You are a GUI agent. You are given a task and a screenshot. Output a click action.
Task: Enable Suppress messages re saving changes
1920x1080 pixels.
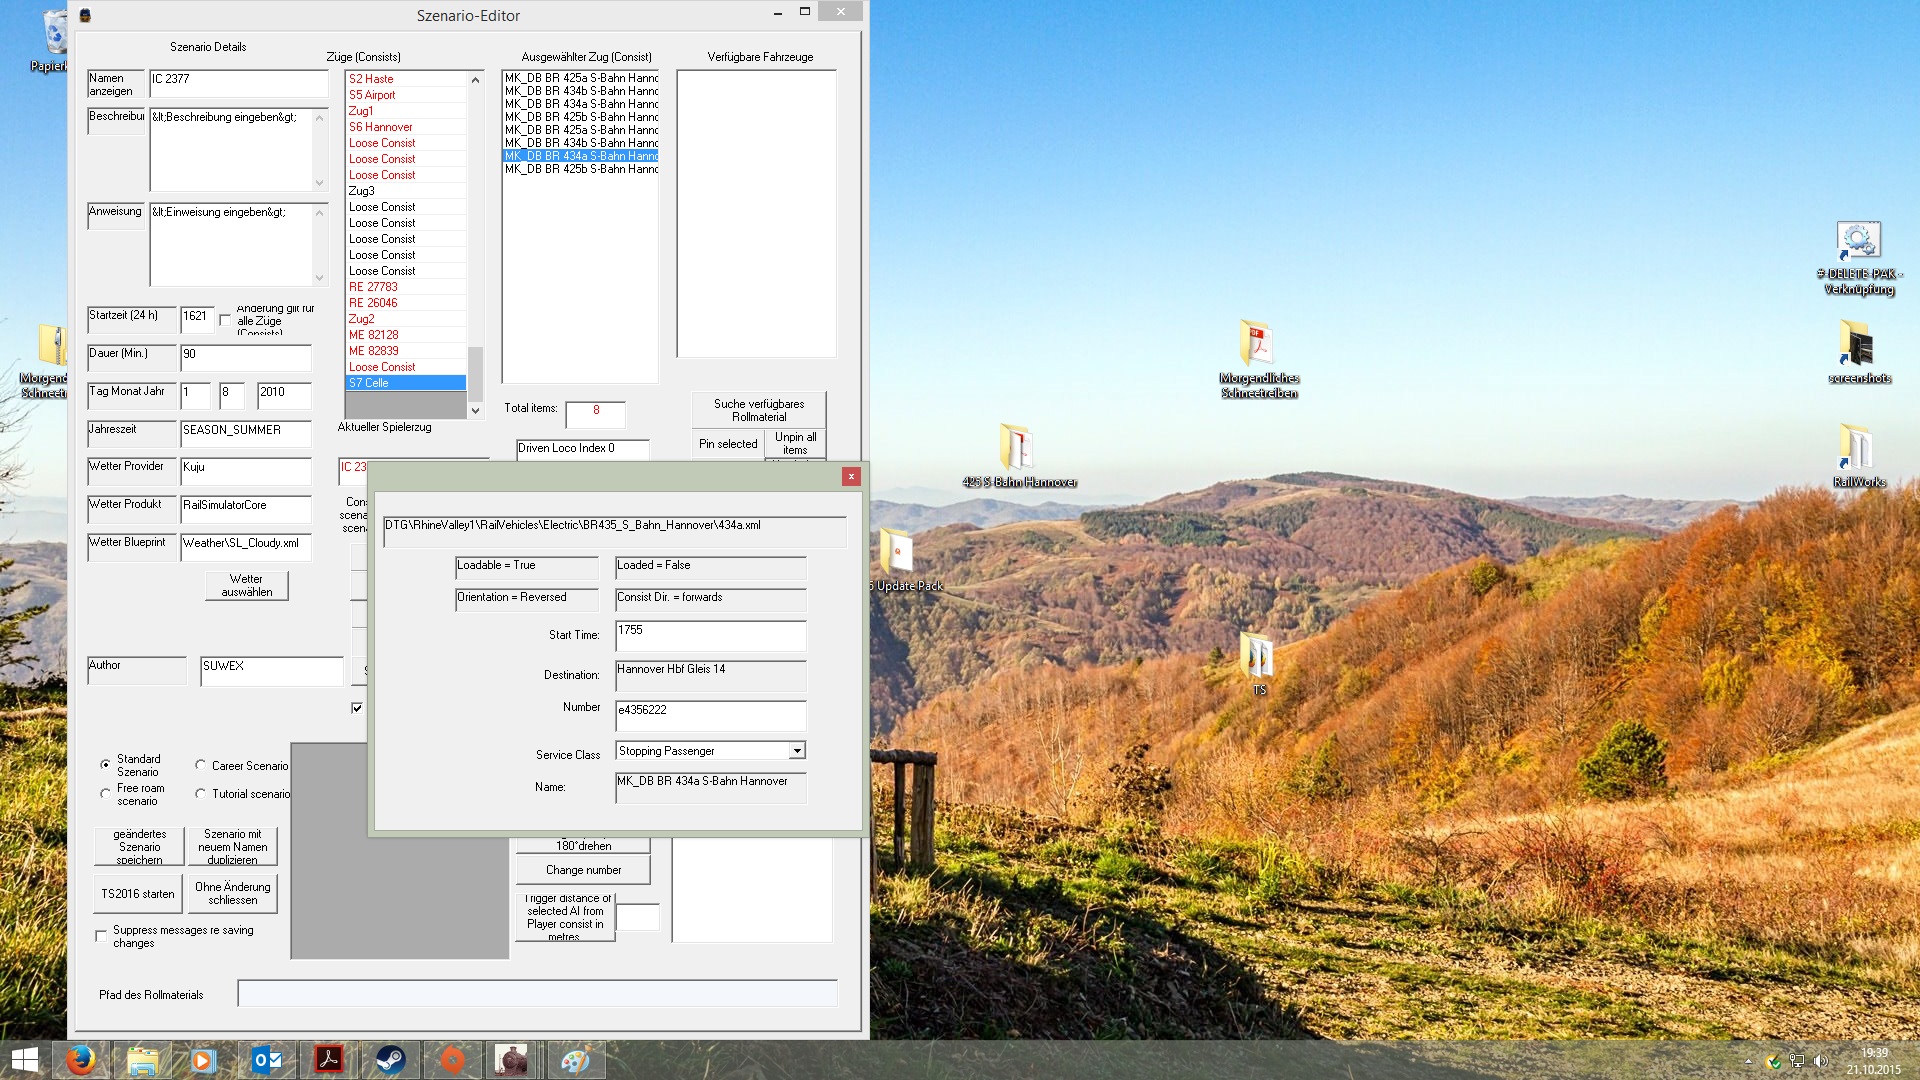[101, 936]
